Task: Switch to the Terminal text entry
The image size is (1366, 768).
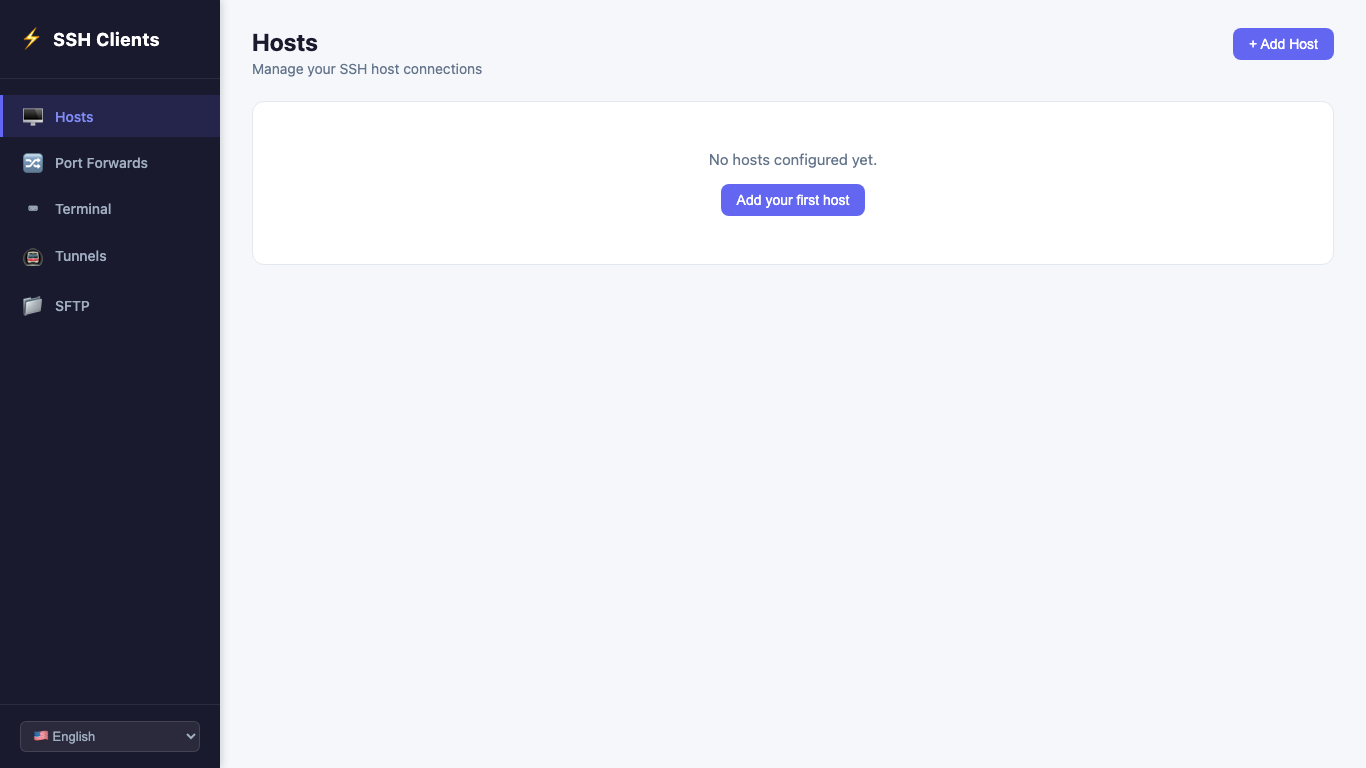Action: 83,209
